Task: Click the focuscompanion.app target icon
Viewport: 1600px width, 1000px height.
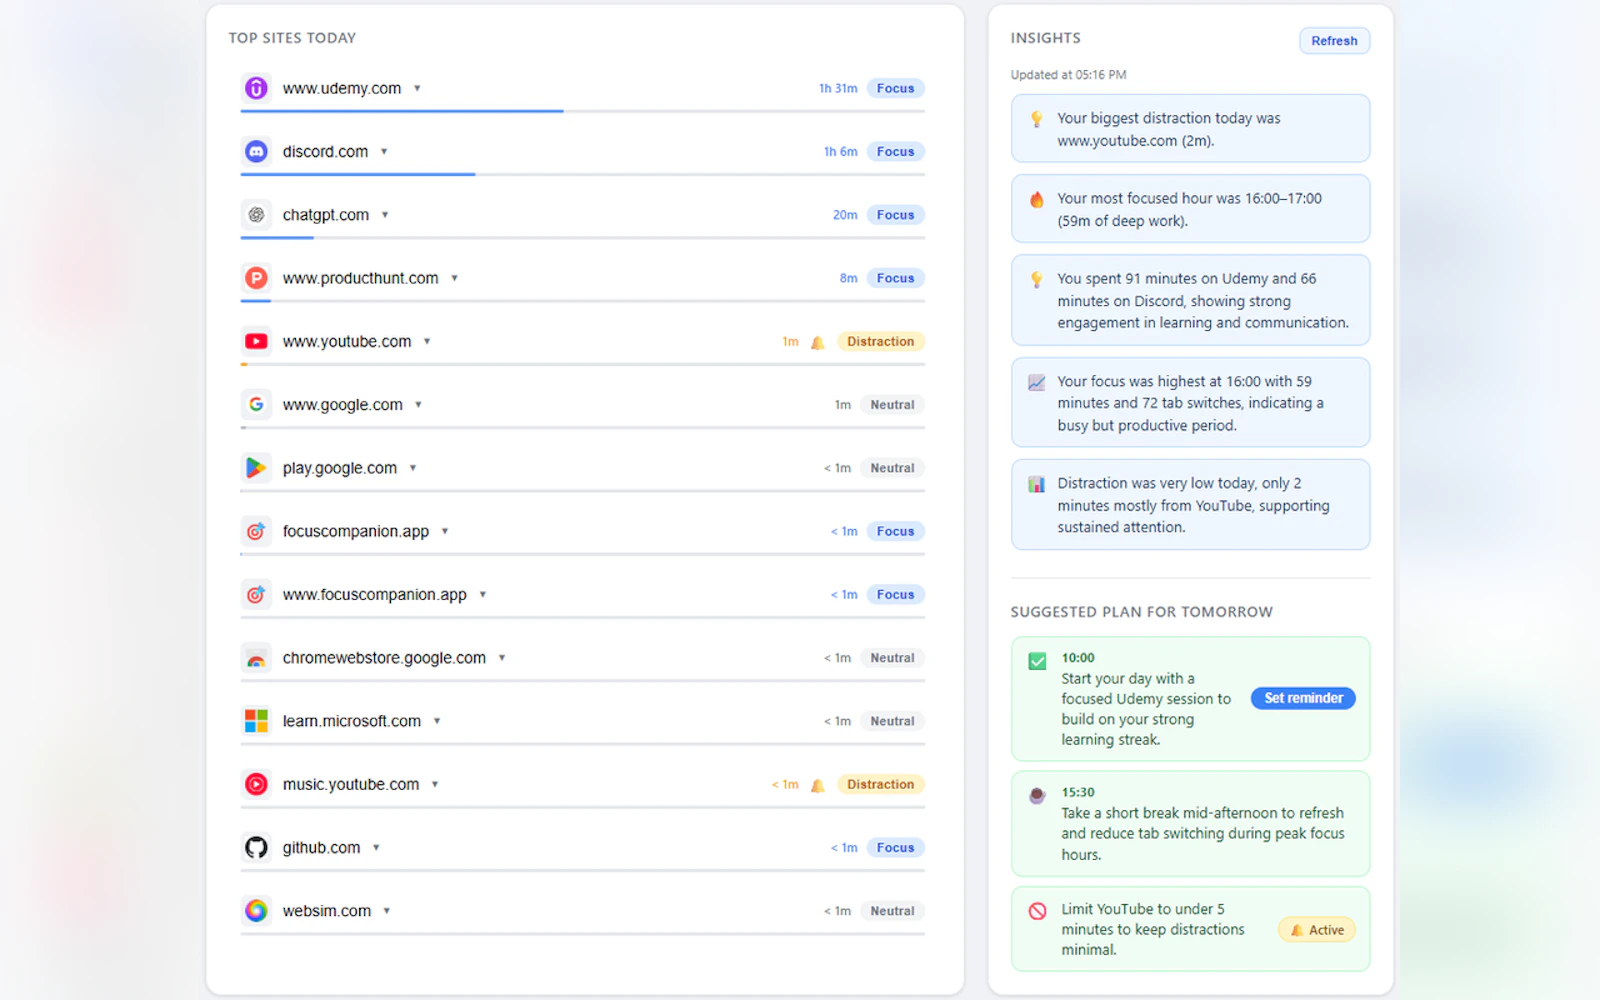Action: coord(256,531)
